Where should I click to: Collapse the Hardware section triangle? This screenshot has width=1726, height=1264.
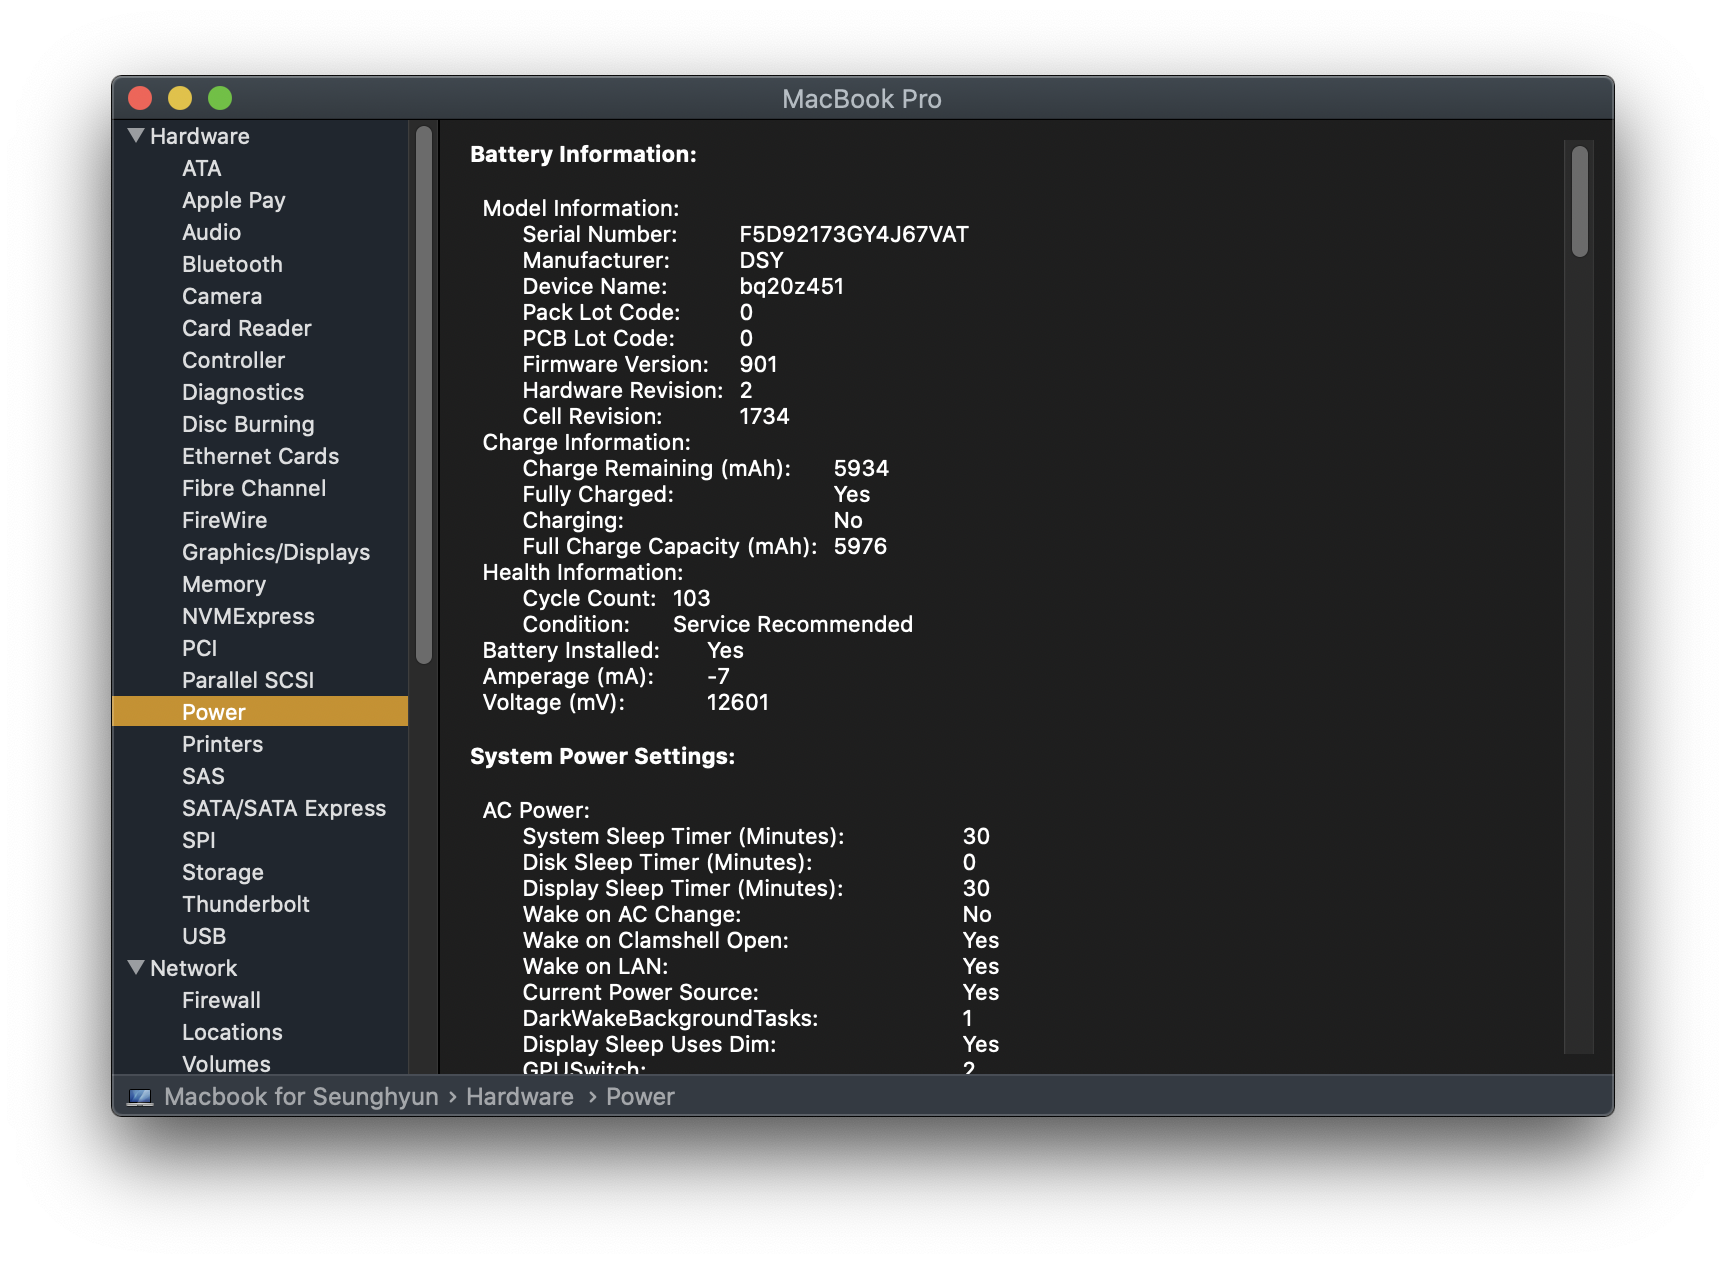tap(136, 135)
